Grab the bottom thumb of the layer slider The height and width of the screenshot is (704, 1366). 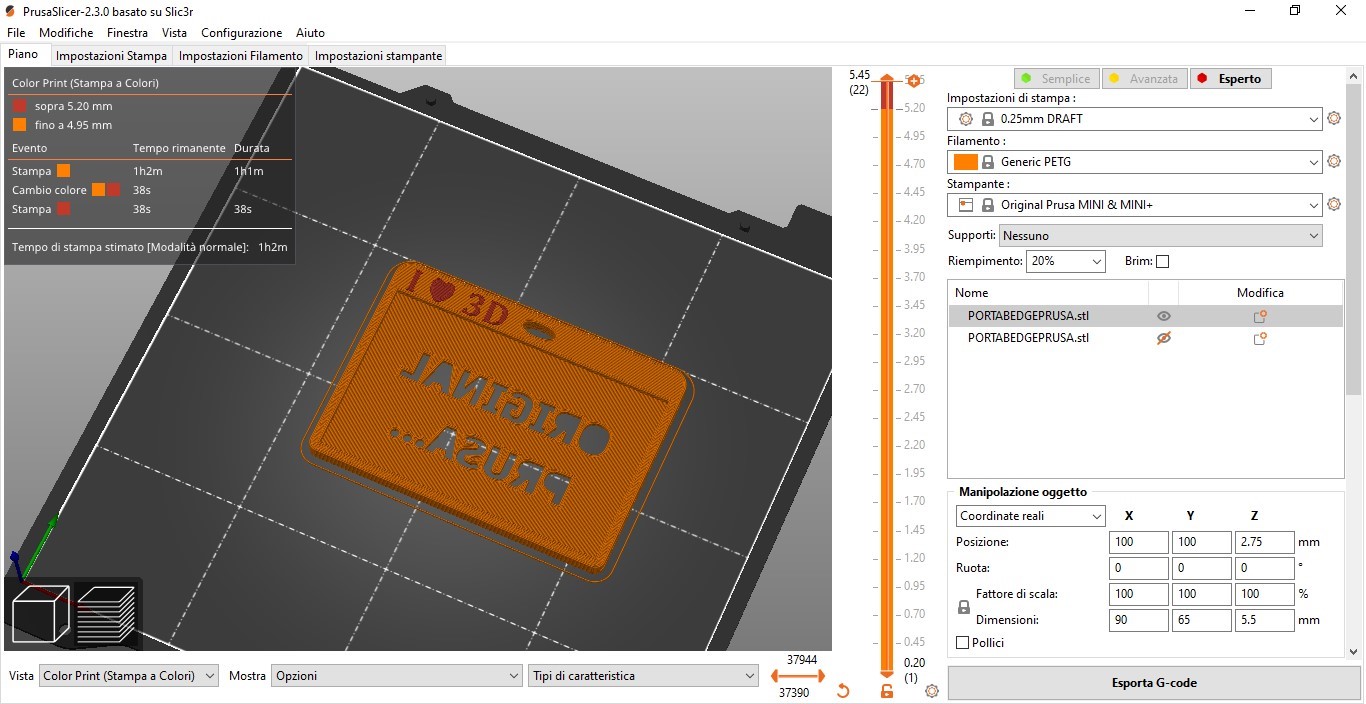[887, 676]
